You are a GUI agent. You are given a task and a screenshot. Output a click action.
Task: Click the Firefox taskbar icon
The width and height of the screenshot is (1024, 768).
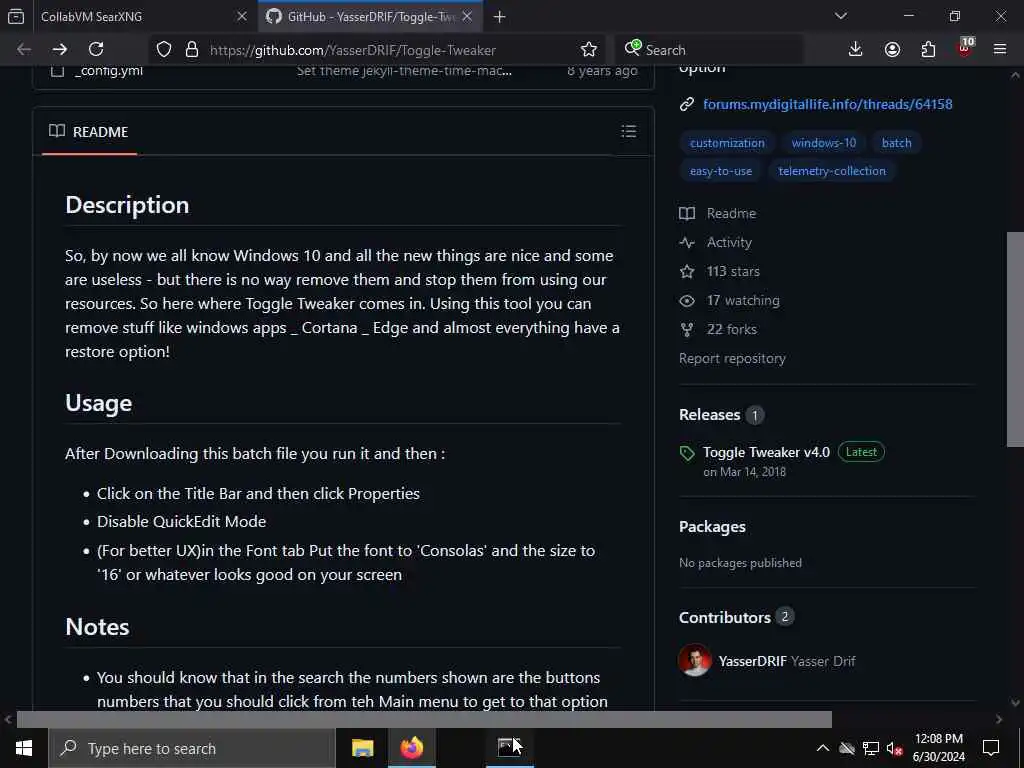(411, 748)
